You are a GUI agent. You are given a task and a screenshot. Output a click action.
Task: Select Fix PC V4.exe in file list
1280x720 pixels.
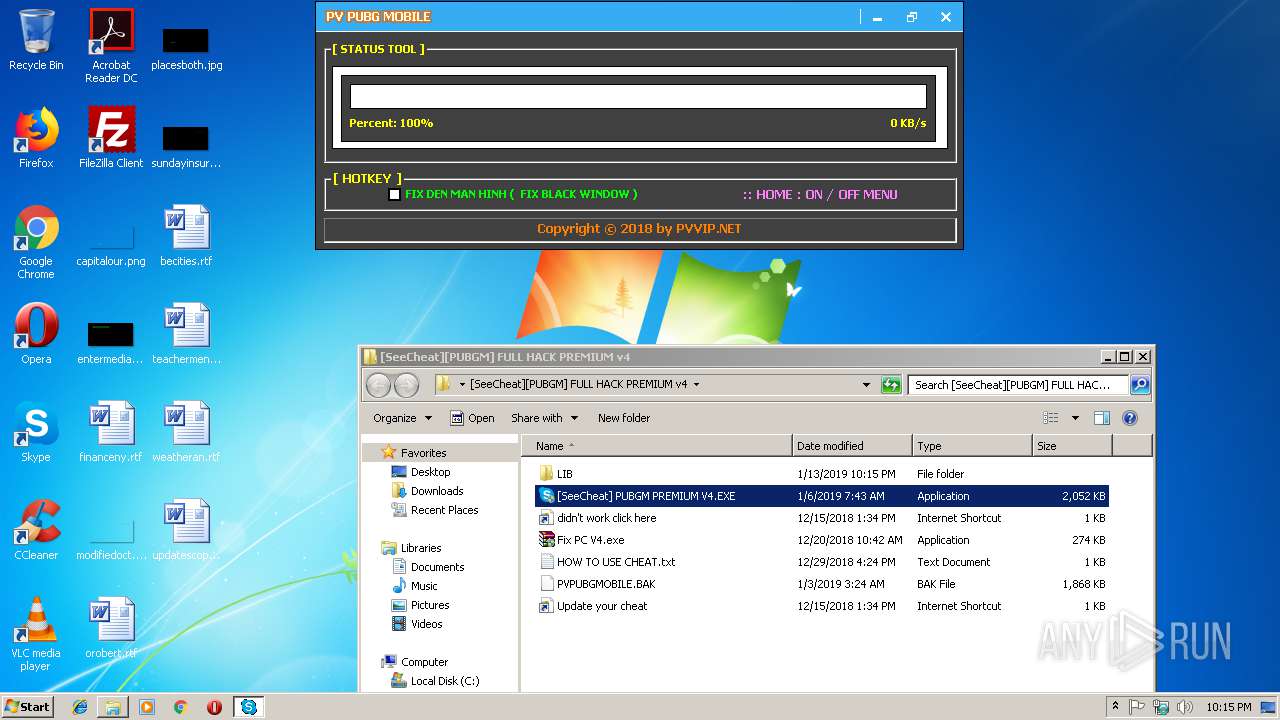click(x=822, y=540)
